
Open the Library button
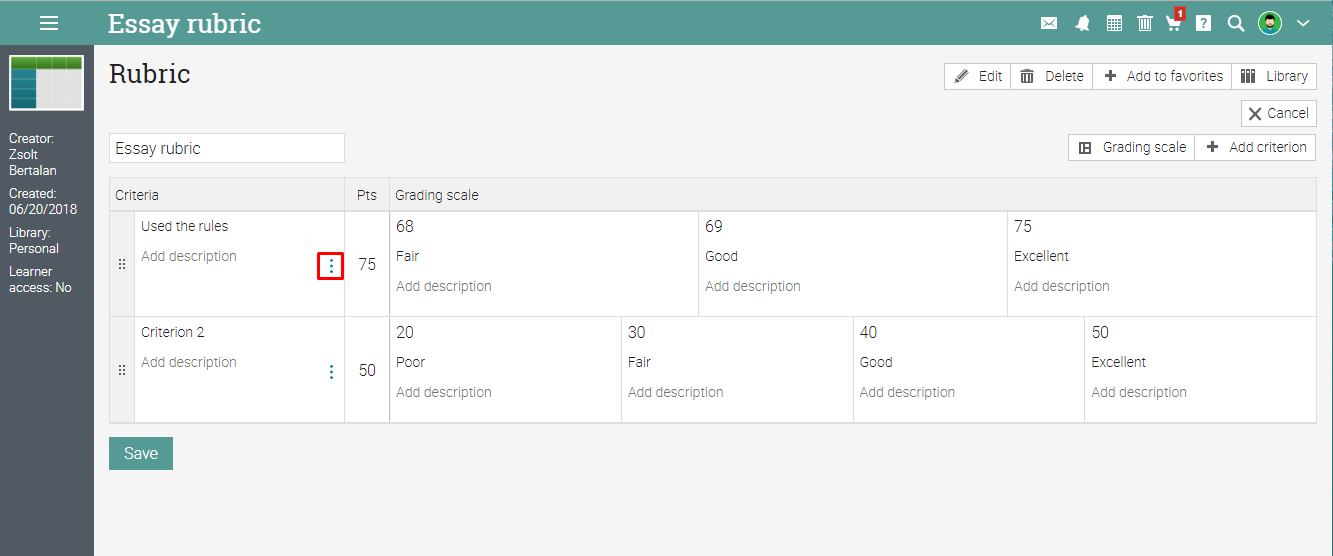pyautogui.click(x=1274, y=76)
